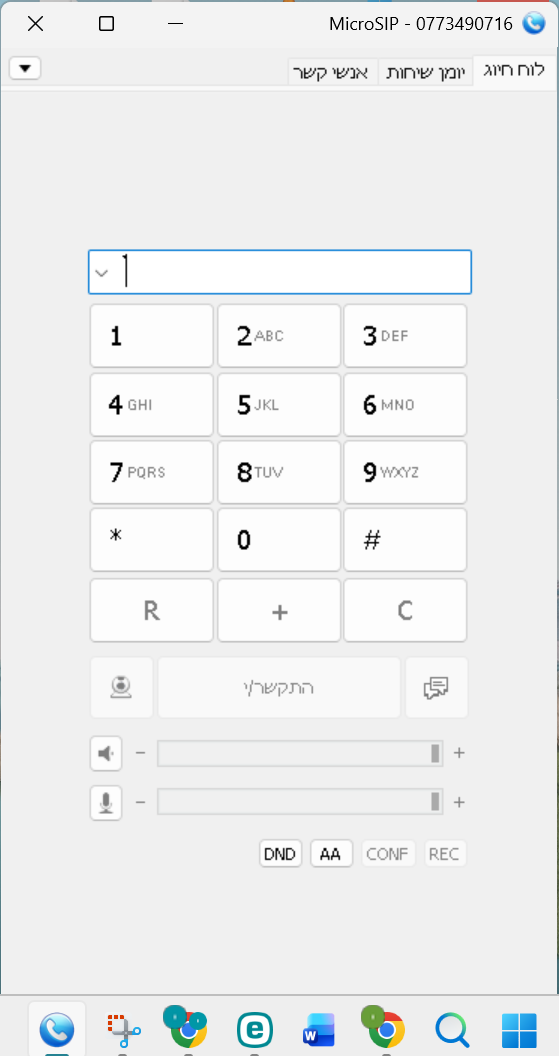Switch to יומן שיחות call log tab
This screenshot has width=559, height=1056.
point(426,73)
